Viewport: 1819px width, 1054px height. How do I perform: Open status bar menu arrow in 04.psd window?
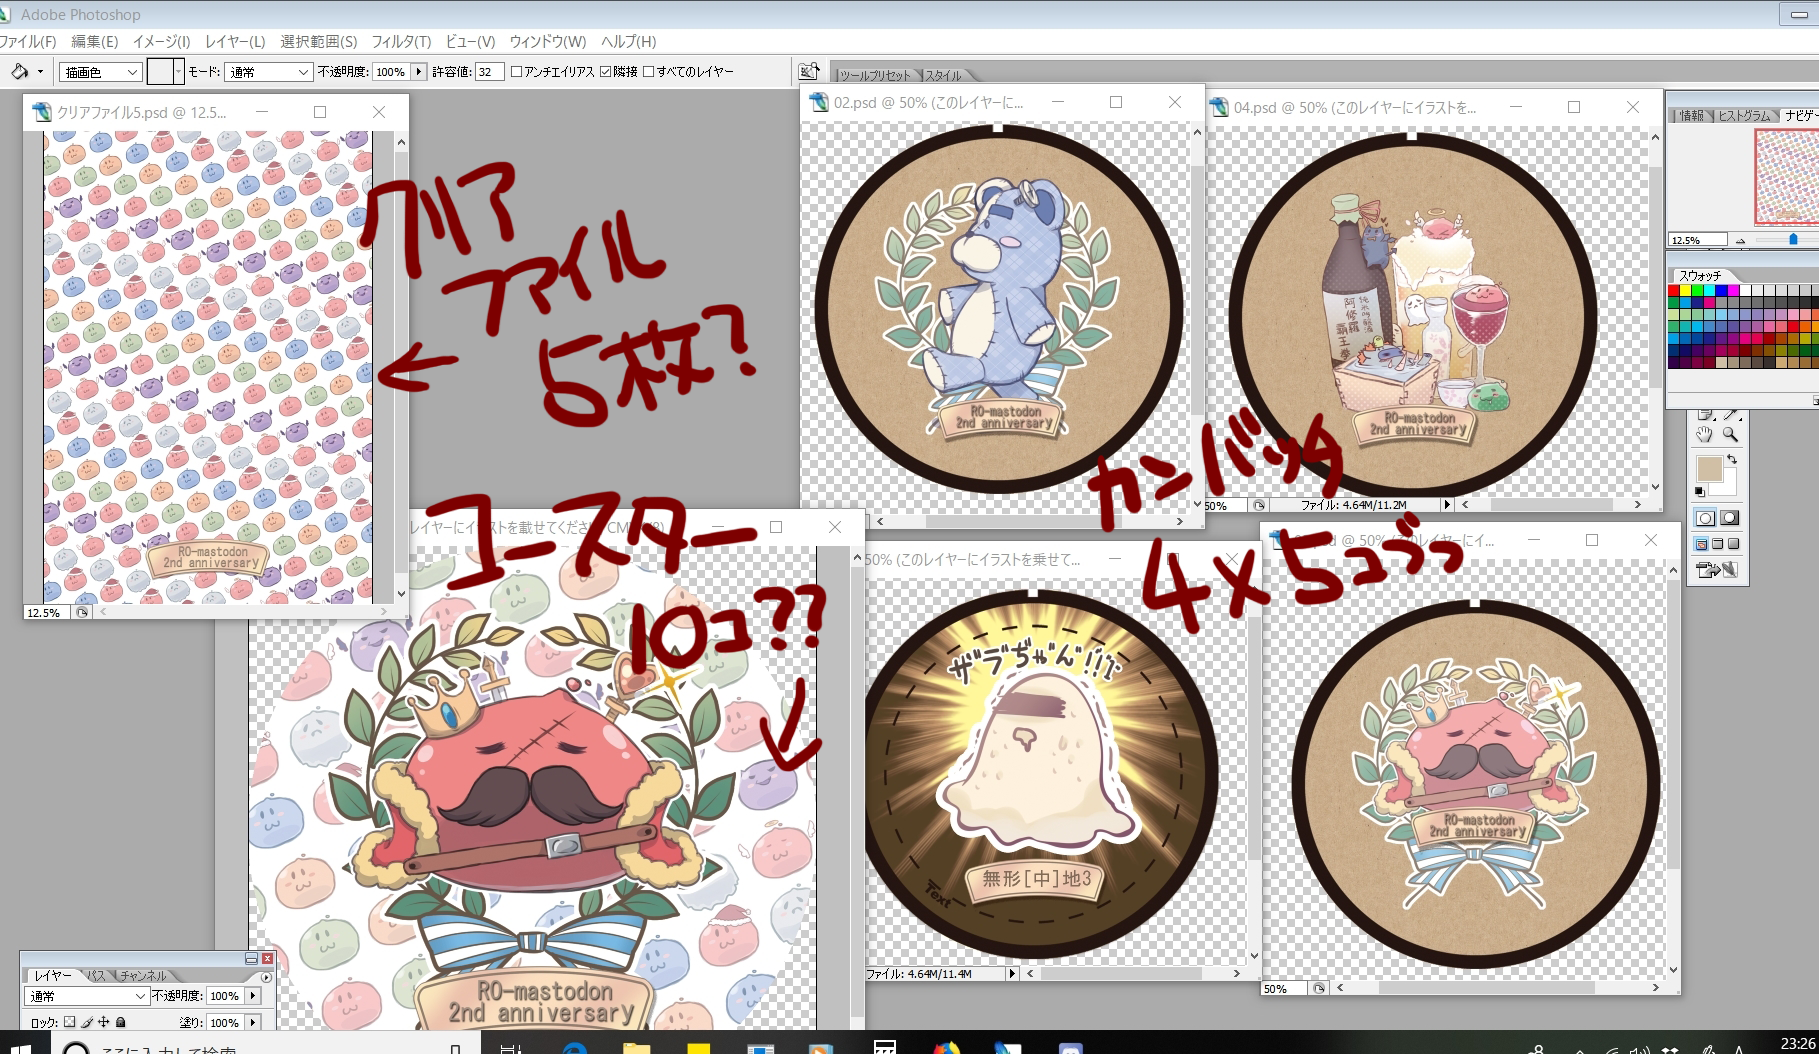[1446, 506]
